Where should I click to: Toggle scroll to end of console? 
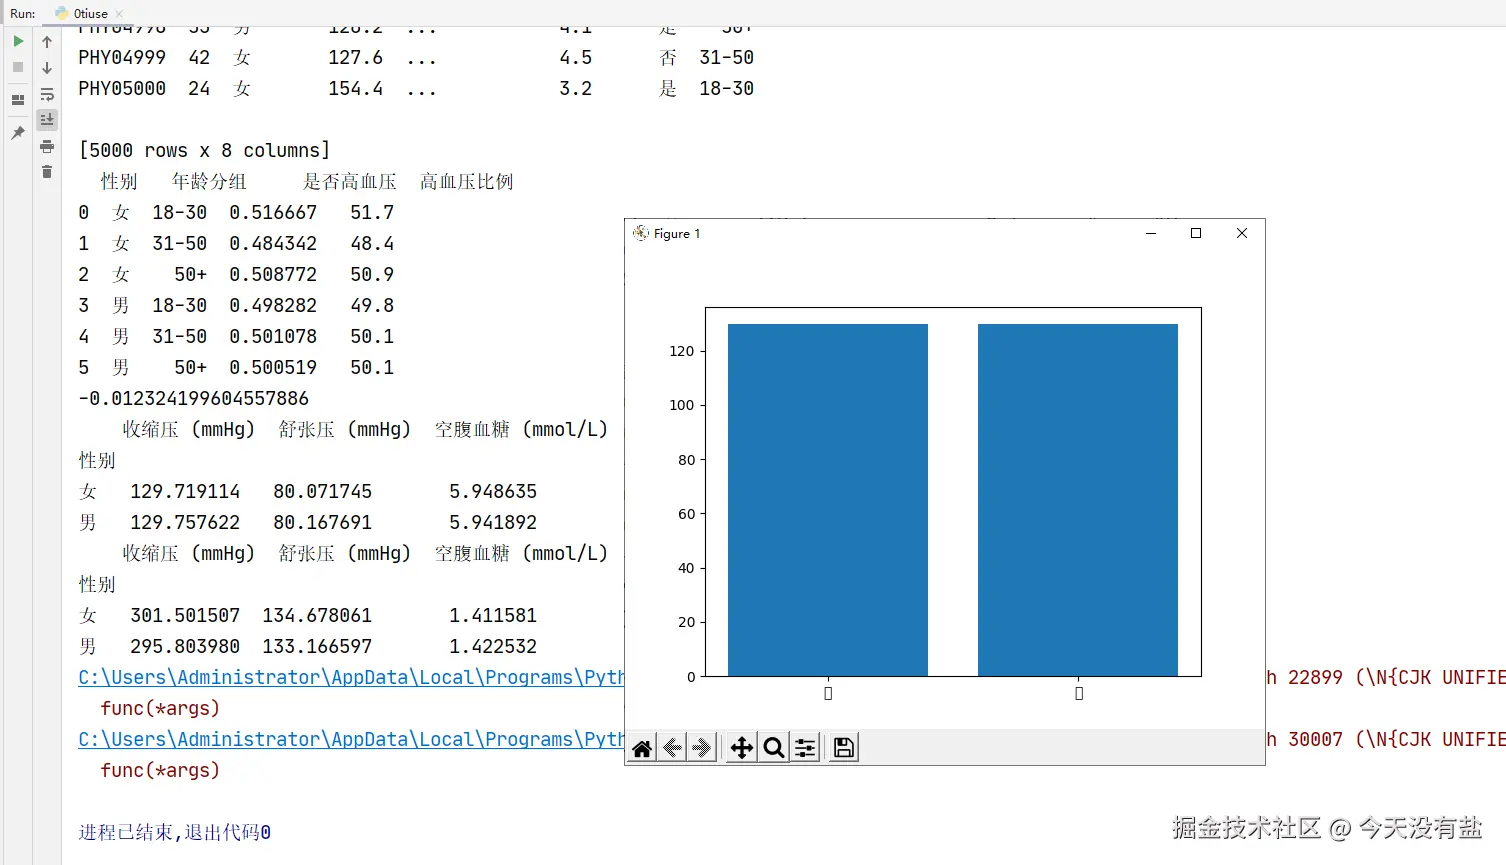pos(47,120)
